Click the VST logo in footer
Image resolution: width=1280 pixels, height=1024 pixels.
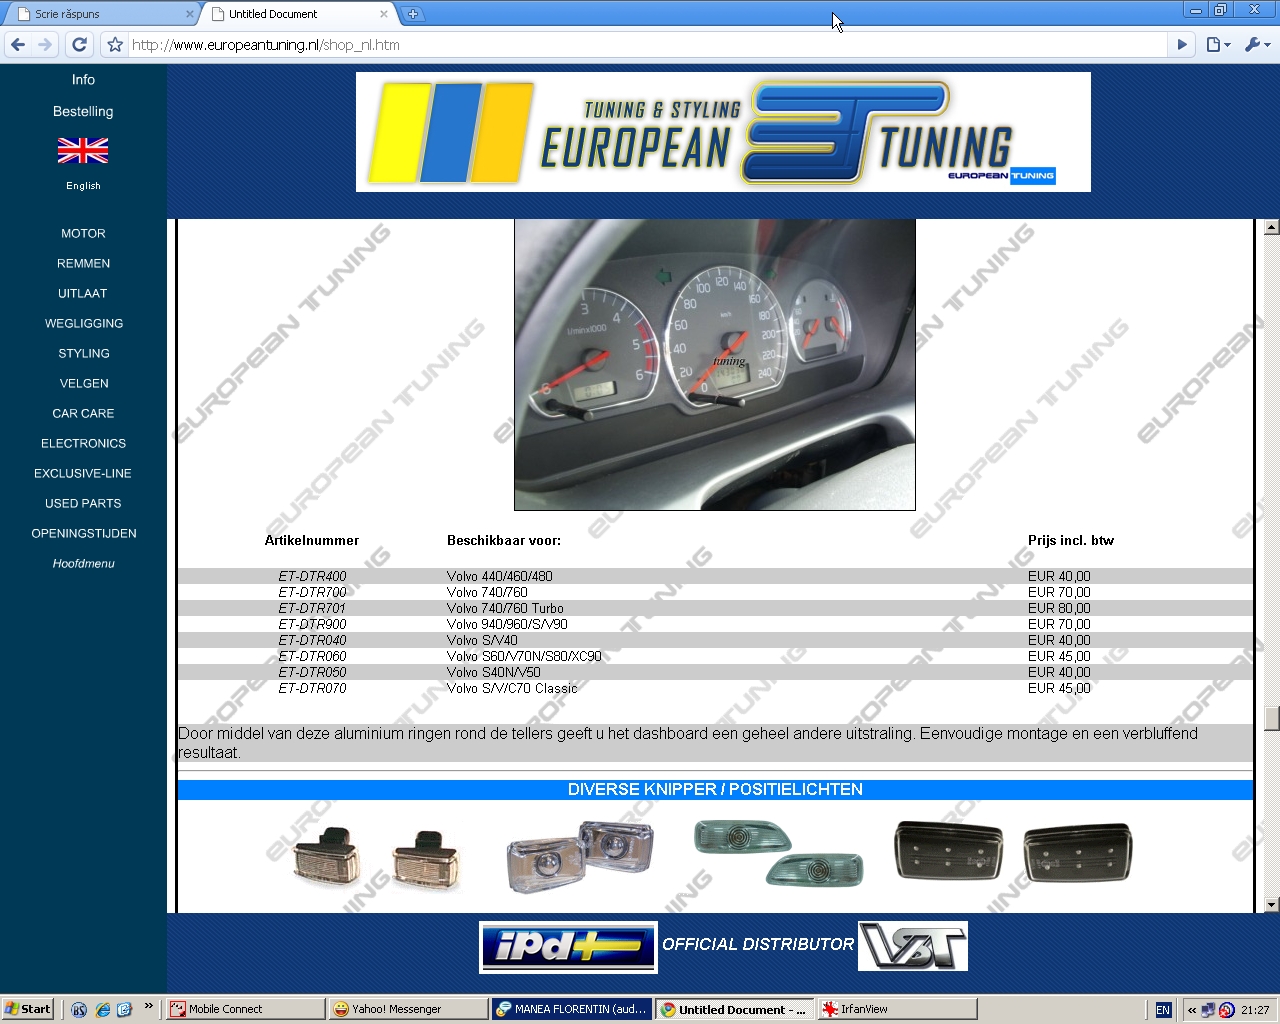coord(913,946)
